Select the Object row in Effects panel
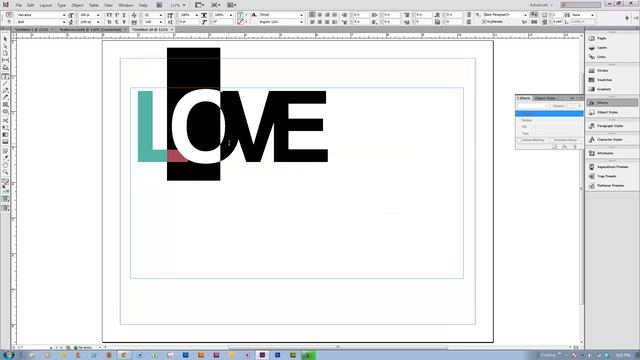This screenshot has height=360, width=640. [x=549, y=113]
